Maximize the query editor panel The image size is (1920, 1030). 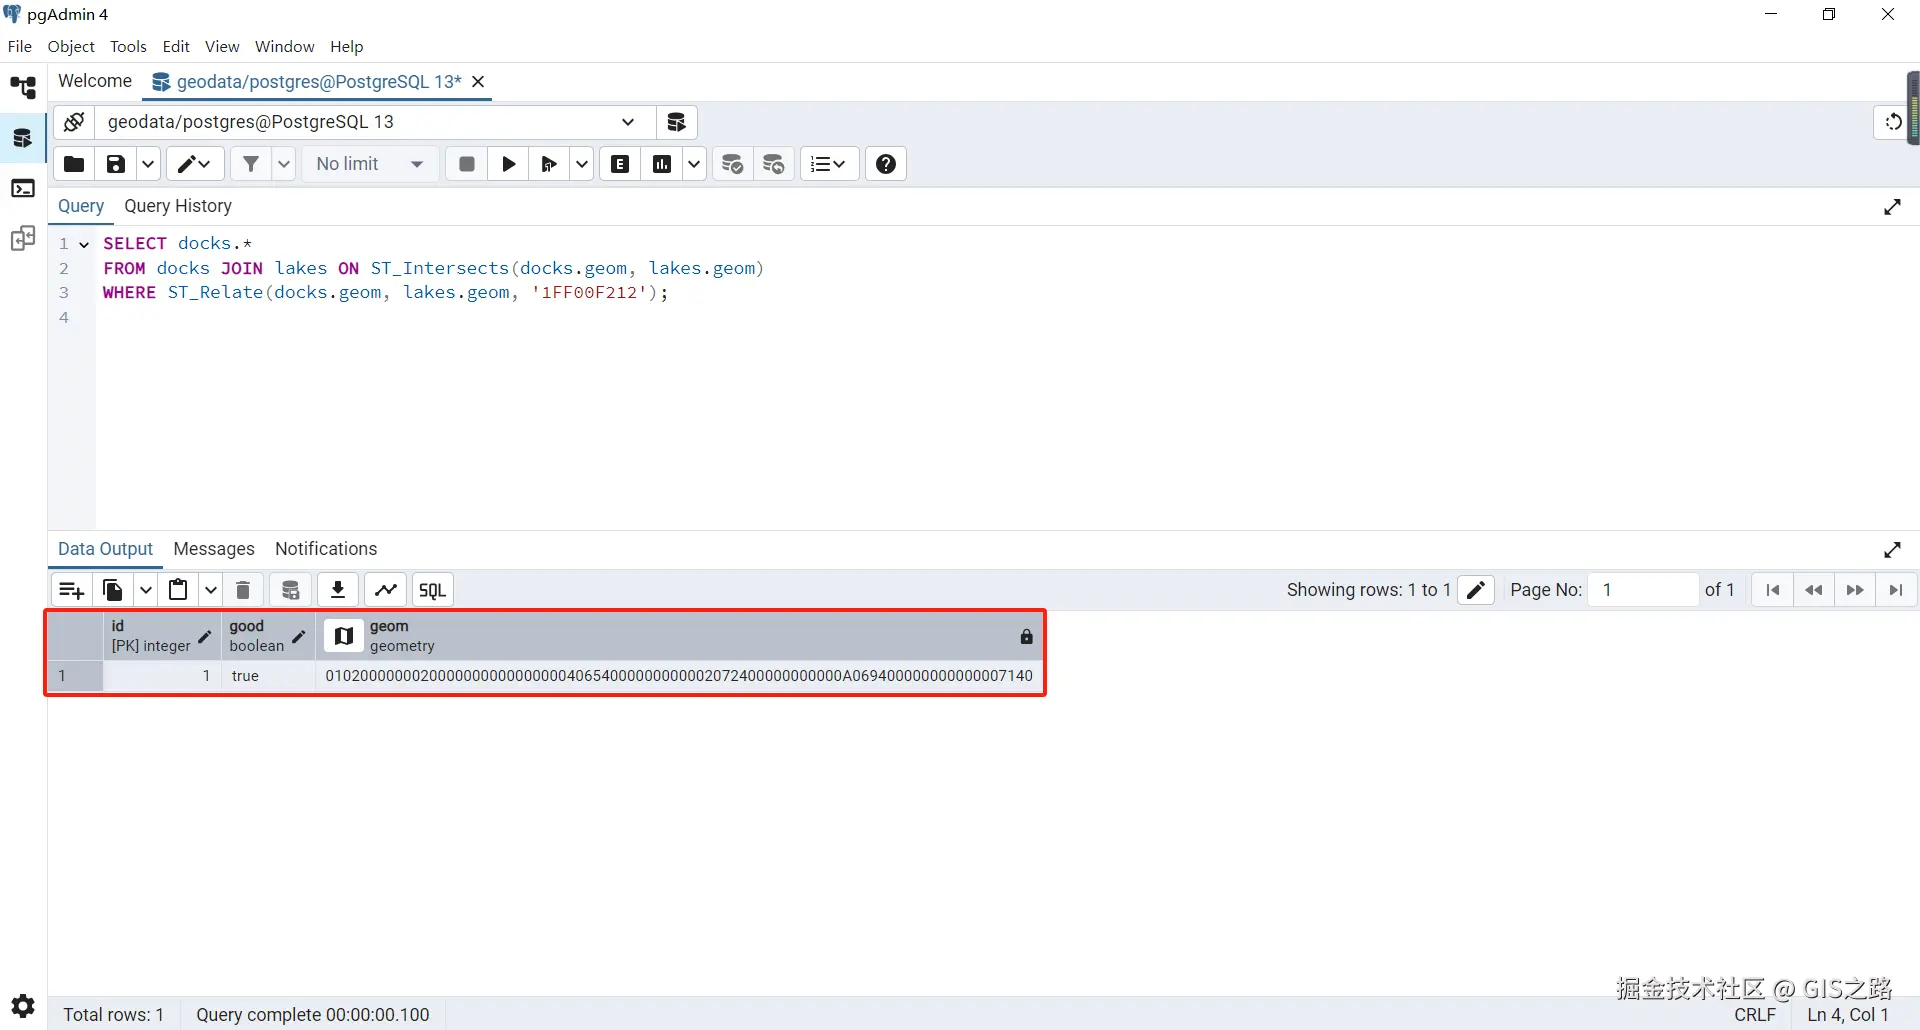1892,207
